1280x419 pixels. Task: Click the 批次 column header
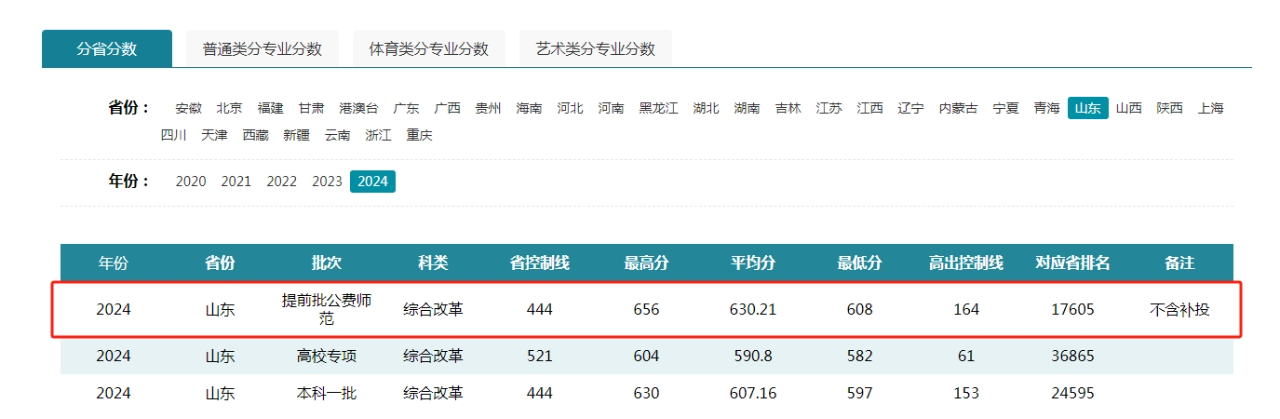coord(327,263)
